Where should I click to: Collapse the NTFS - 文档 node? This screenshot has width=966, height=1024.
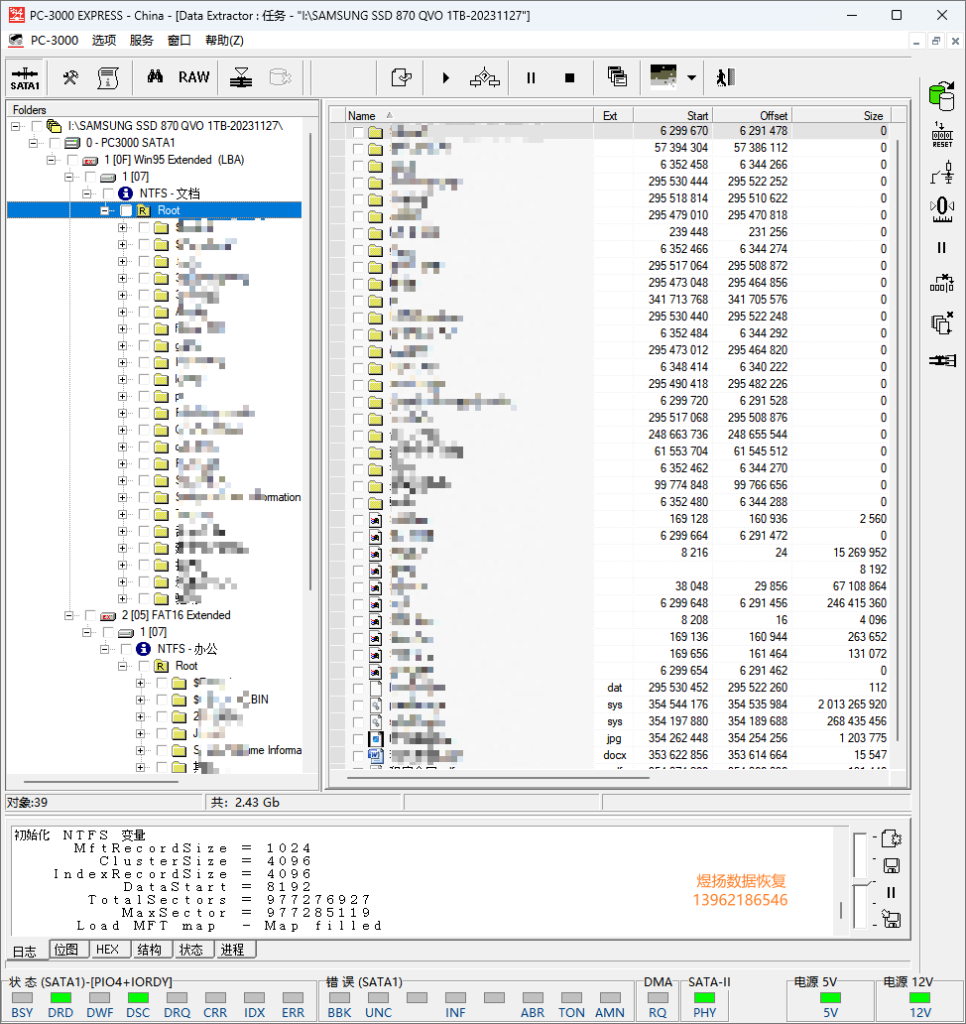pos(86,193)
